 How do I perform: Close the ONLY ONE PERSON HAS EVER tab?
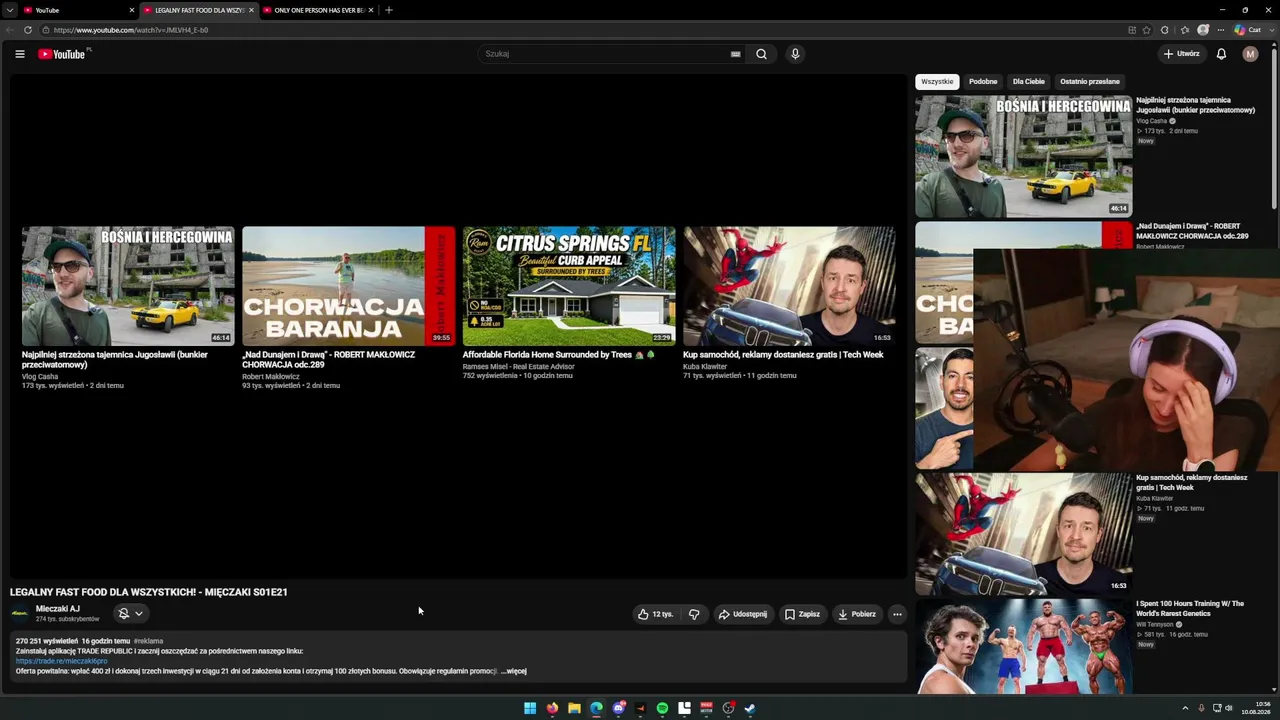coord(371,10)
